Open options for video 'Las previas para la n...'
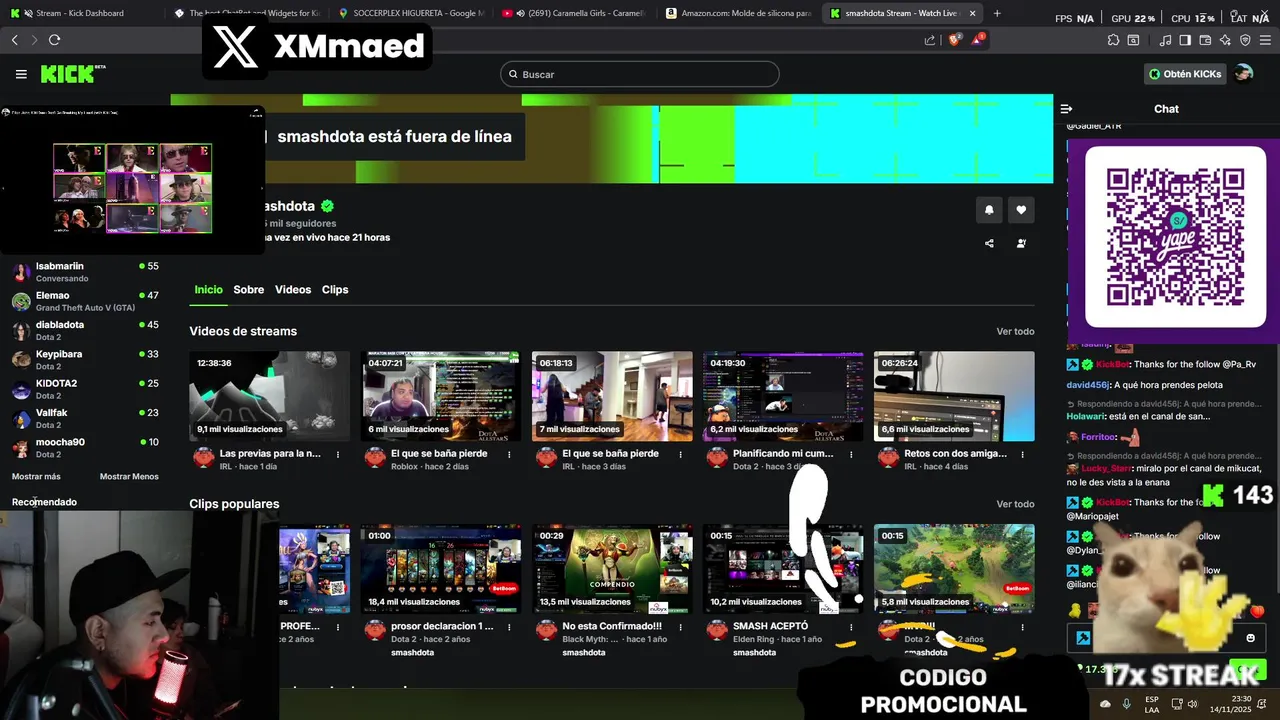The height and width of the screenshot is (720, 1280). tap(338, 454)
